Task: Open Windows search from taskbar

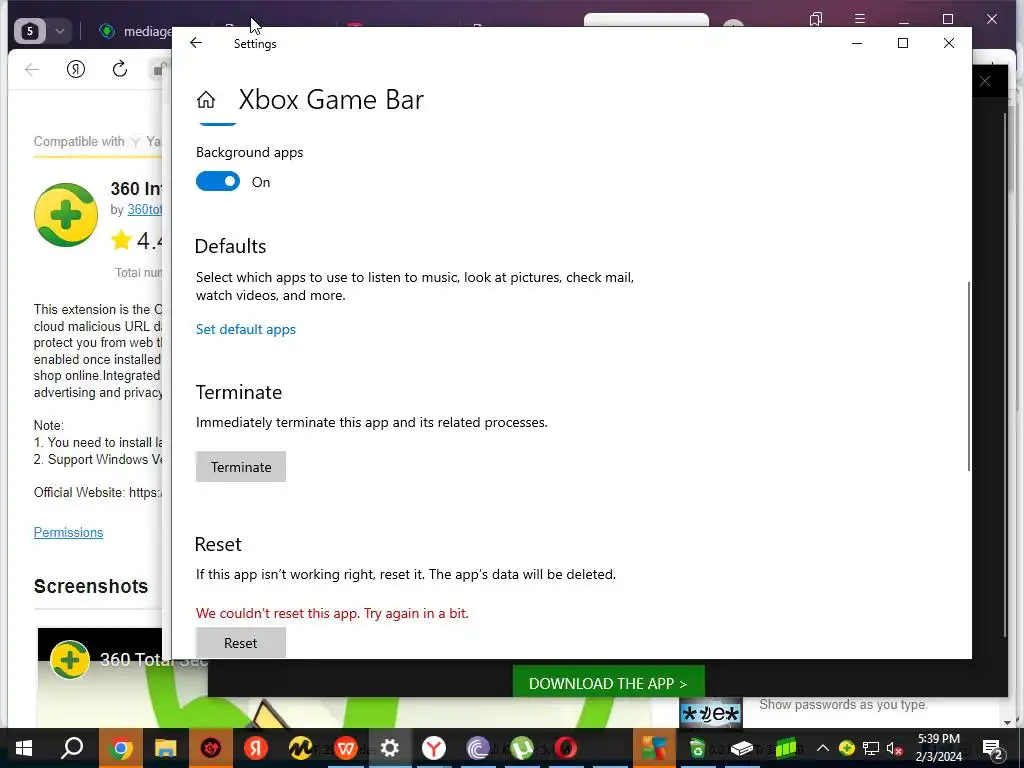Action: [72, 748]
